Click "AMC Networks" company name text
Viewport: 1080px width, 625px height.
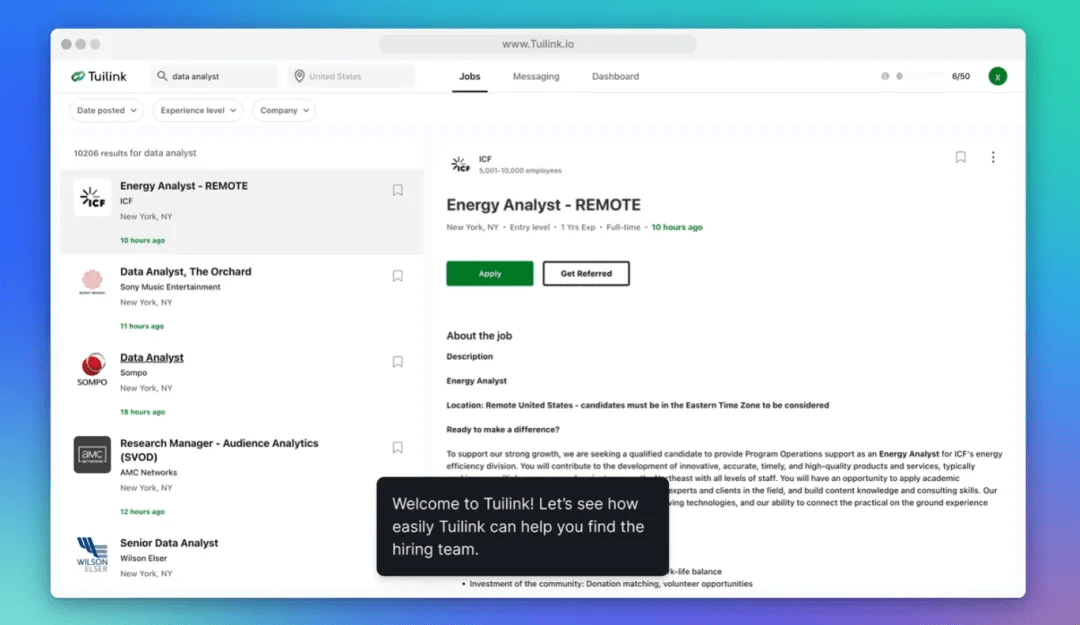click(x=148, y=473)
